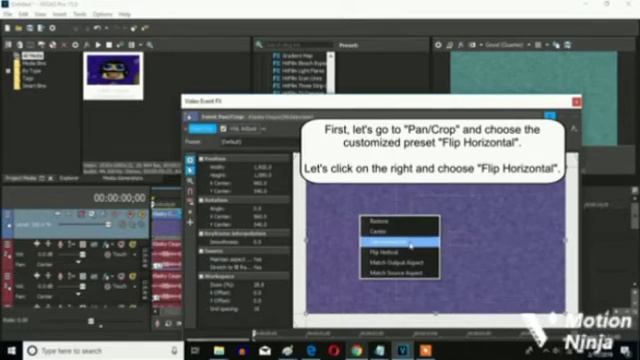This screenshot has width=640, height=360.
Task: Select the Gradient Map effect in FX list
Action: click(298, 56)
